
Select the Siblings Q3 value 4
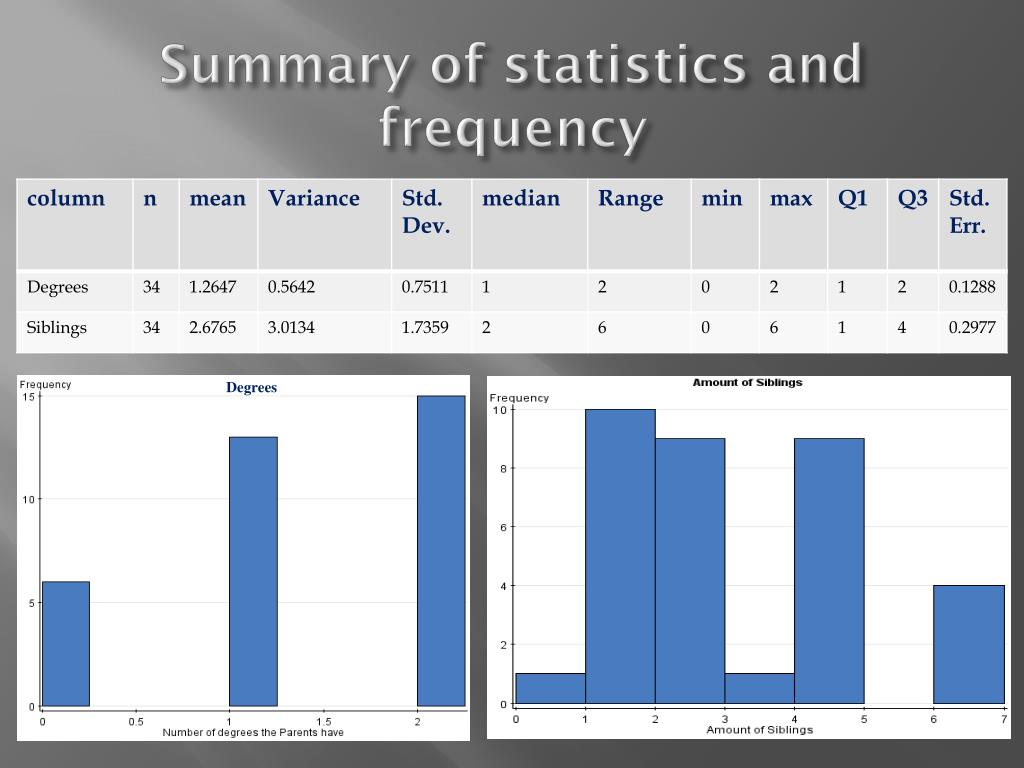click(902, 327)
